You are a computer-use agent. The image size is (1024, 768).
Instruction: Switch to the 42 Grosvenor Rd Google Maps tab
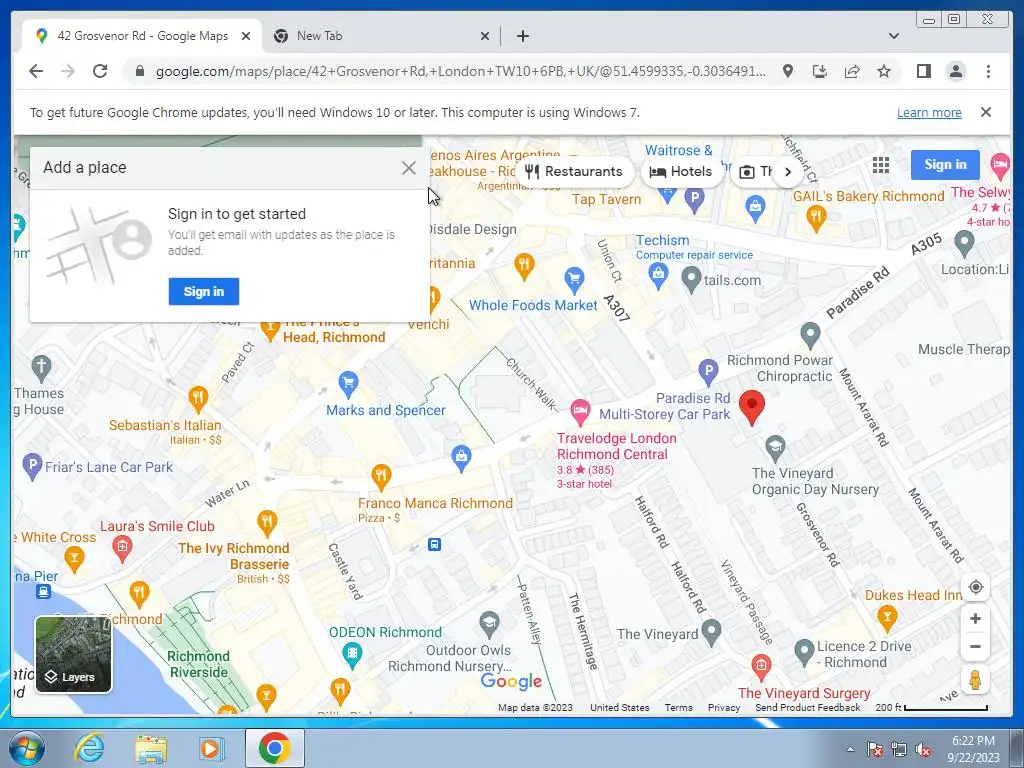(142, 36)
